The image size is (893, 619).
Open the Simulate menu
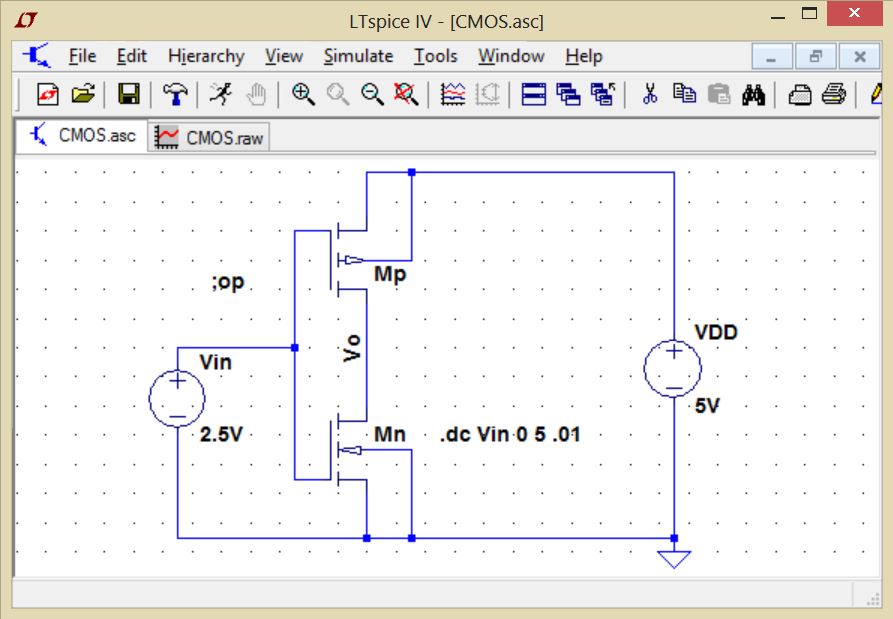(x=357, y=56)
